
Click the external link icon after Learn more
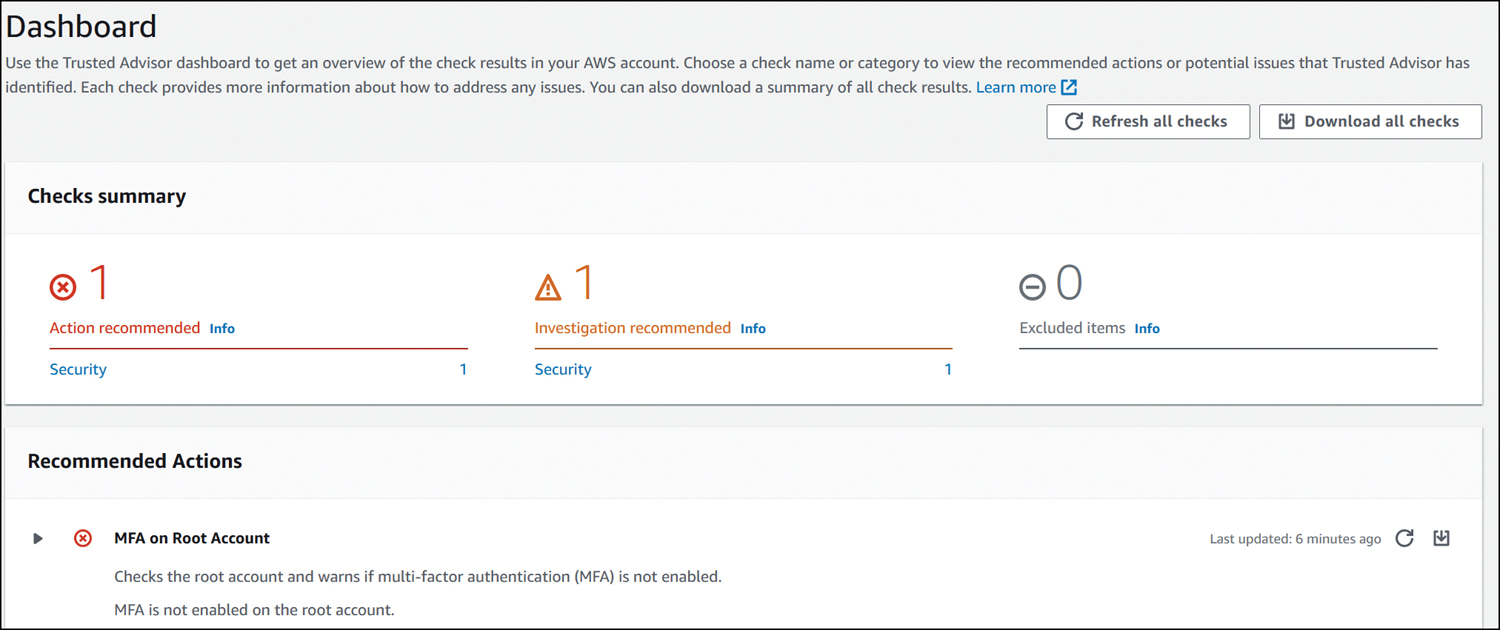(x=1069, y=87)
